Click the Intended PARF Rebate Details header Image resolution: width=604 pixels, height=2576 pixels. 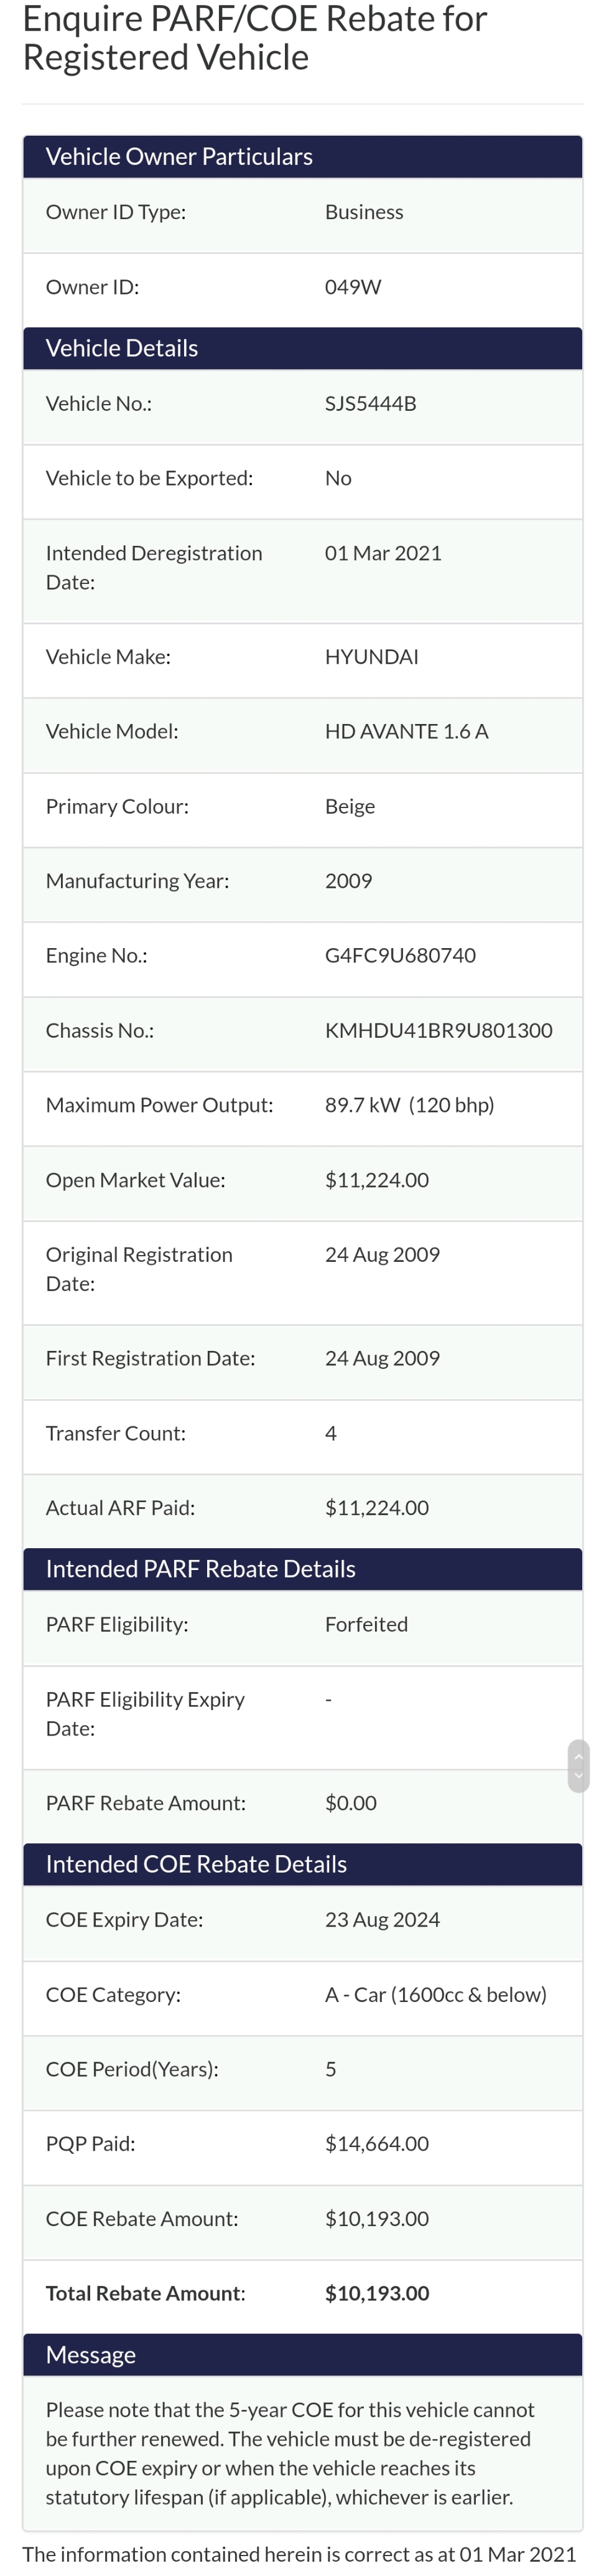click(x=200, y=1568)
